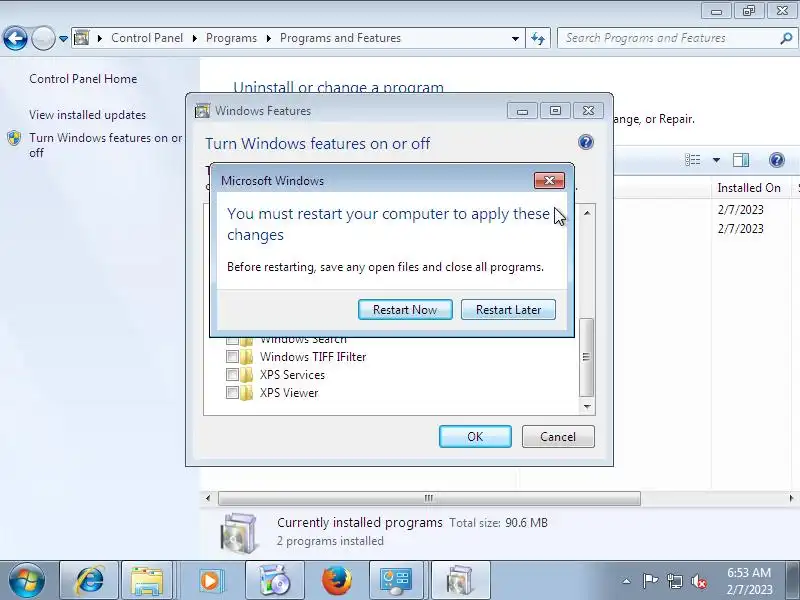Screen dimensions: 800x600
Task: Click the 'Windows TIFF IFilter' feature label
Action: [313, 357]
